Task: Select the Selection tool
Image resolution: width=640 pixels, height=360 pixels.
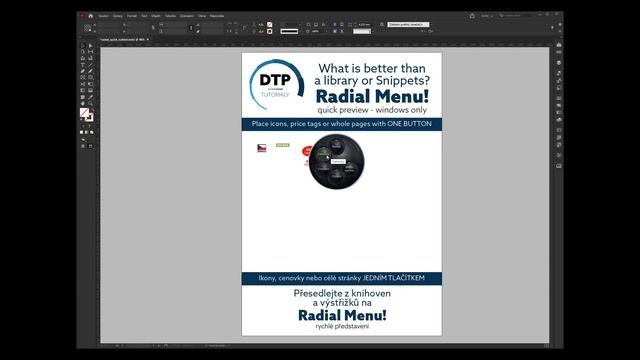Action: click(82, 46)
